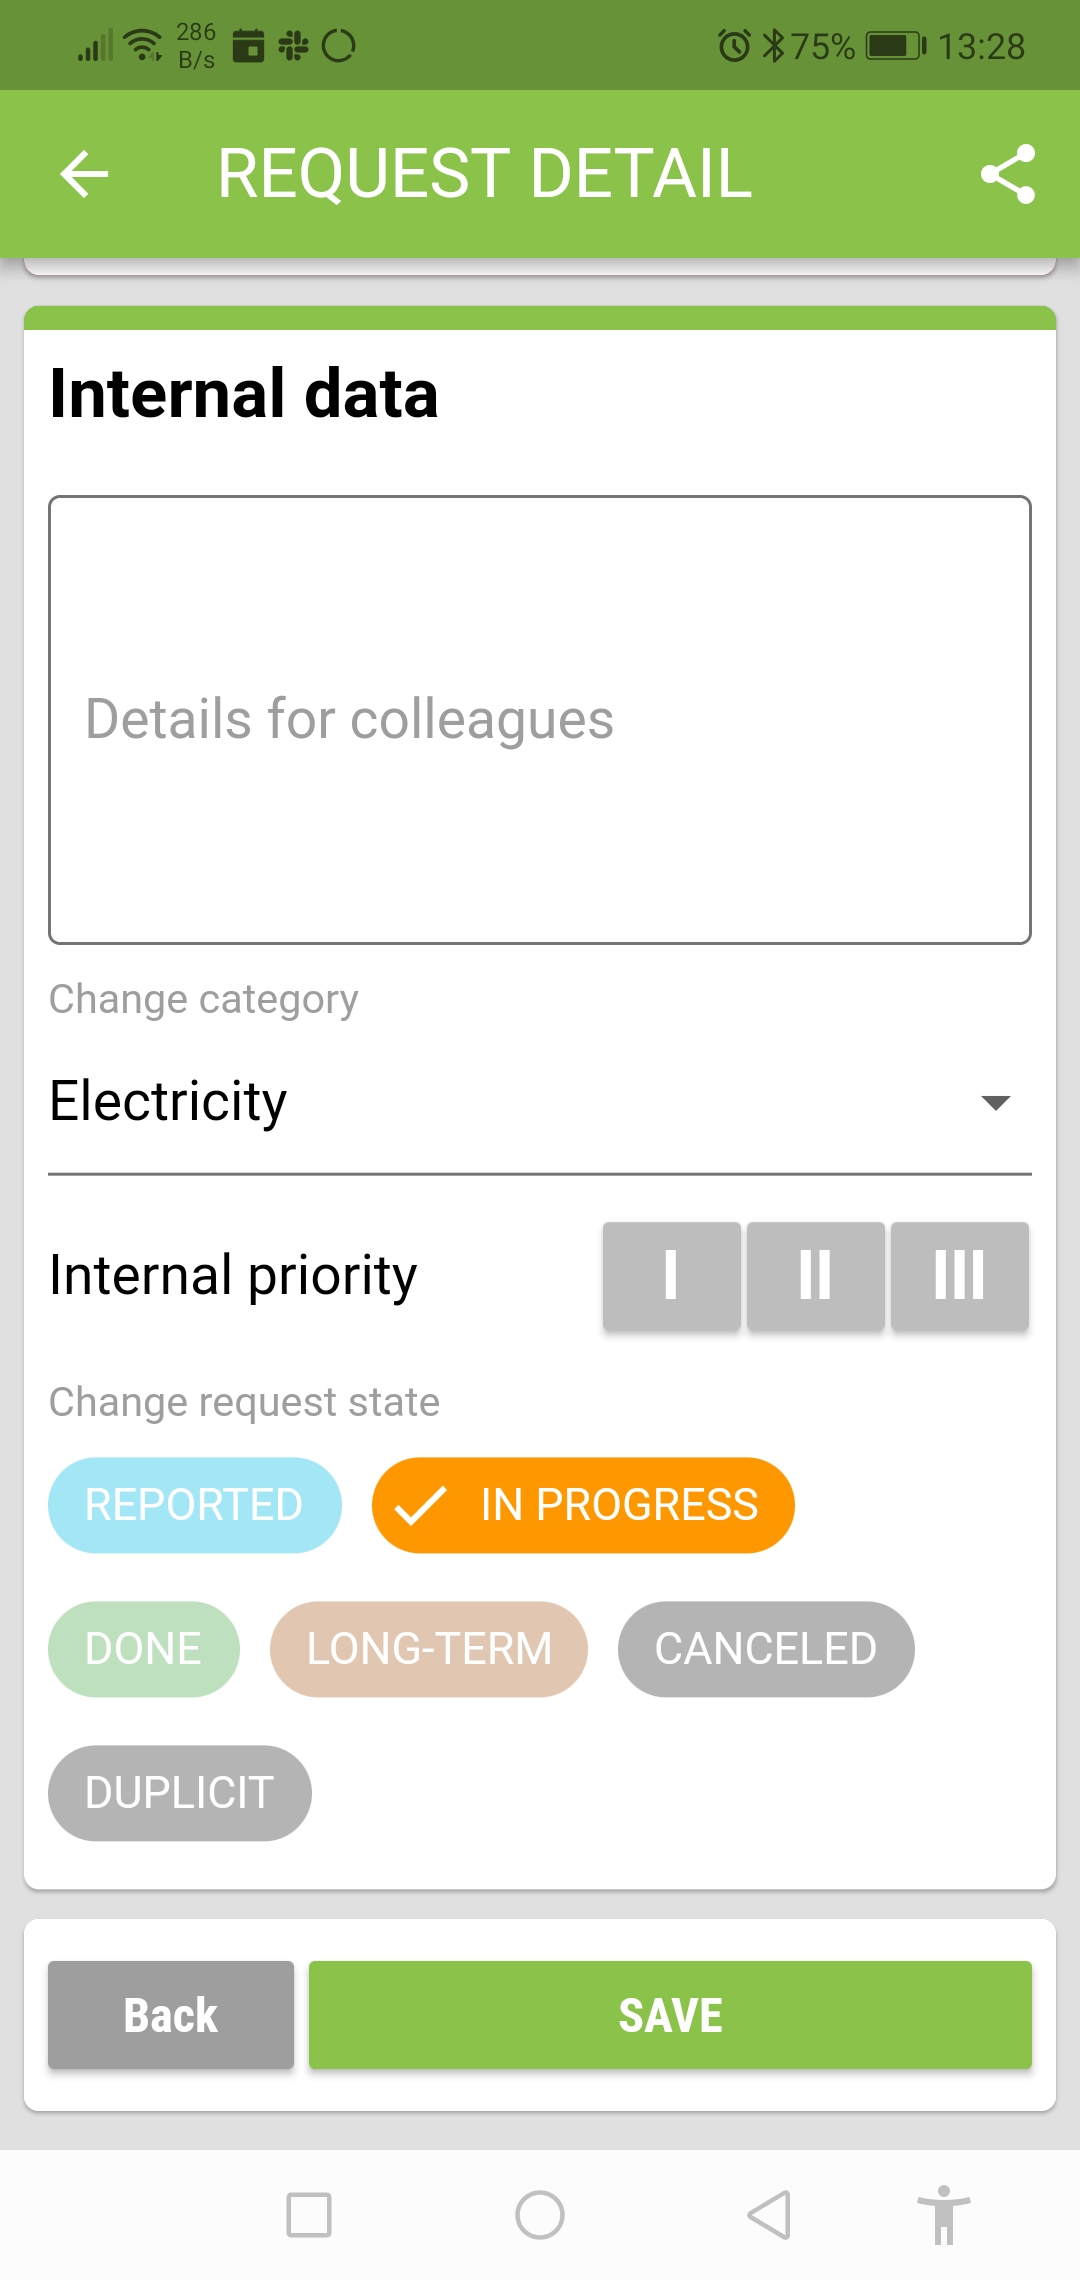The image size is (1080, 2280).
Task: Tap Android recent apps square icon
Action: pos(309,2215)
